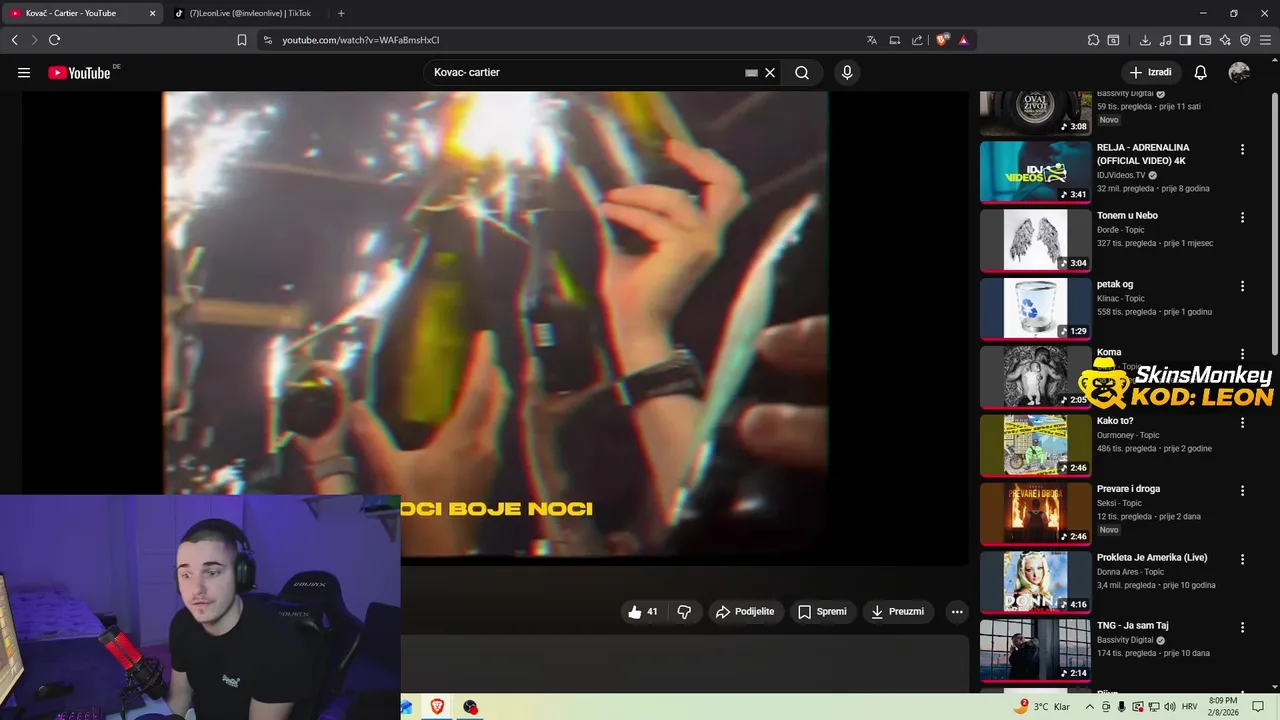Screen dimensions: 1280x720
Task: Open more actions beside Preuzmi
Action: (x=957, y=612)
